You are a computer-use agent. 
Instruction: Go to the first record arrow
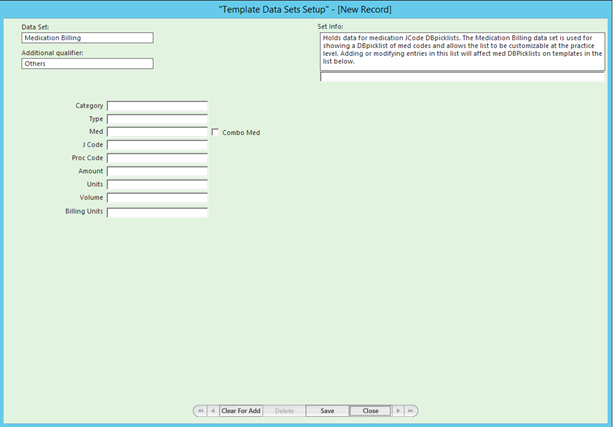pos(200,411)
